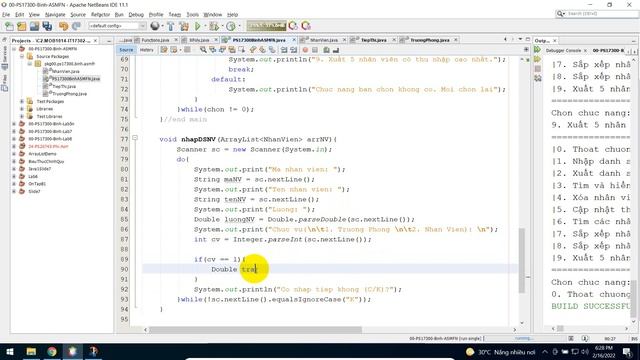Screen dimensions: 640x360
Task: Click the second profiler icon after memory bar
Action: (x=306, y=26)
